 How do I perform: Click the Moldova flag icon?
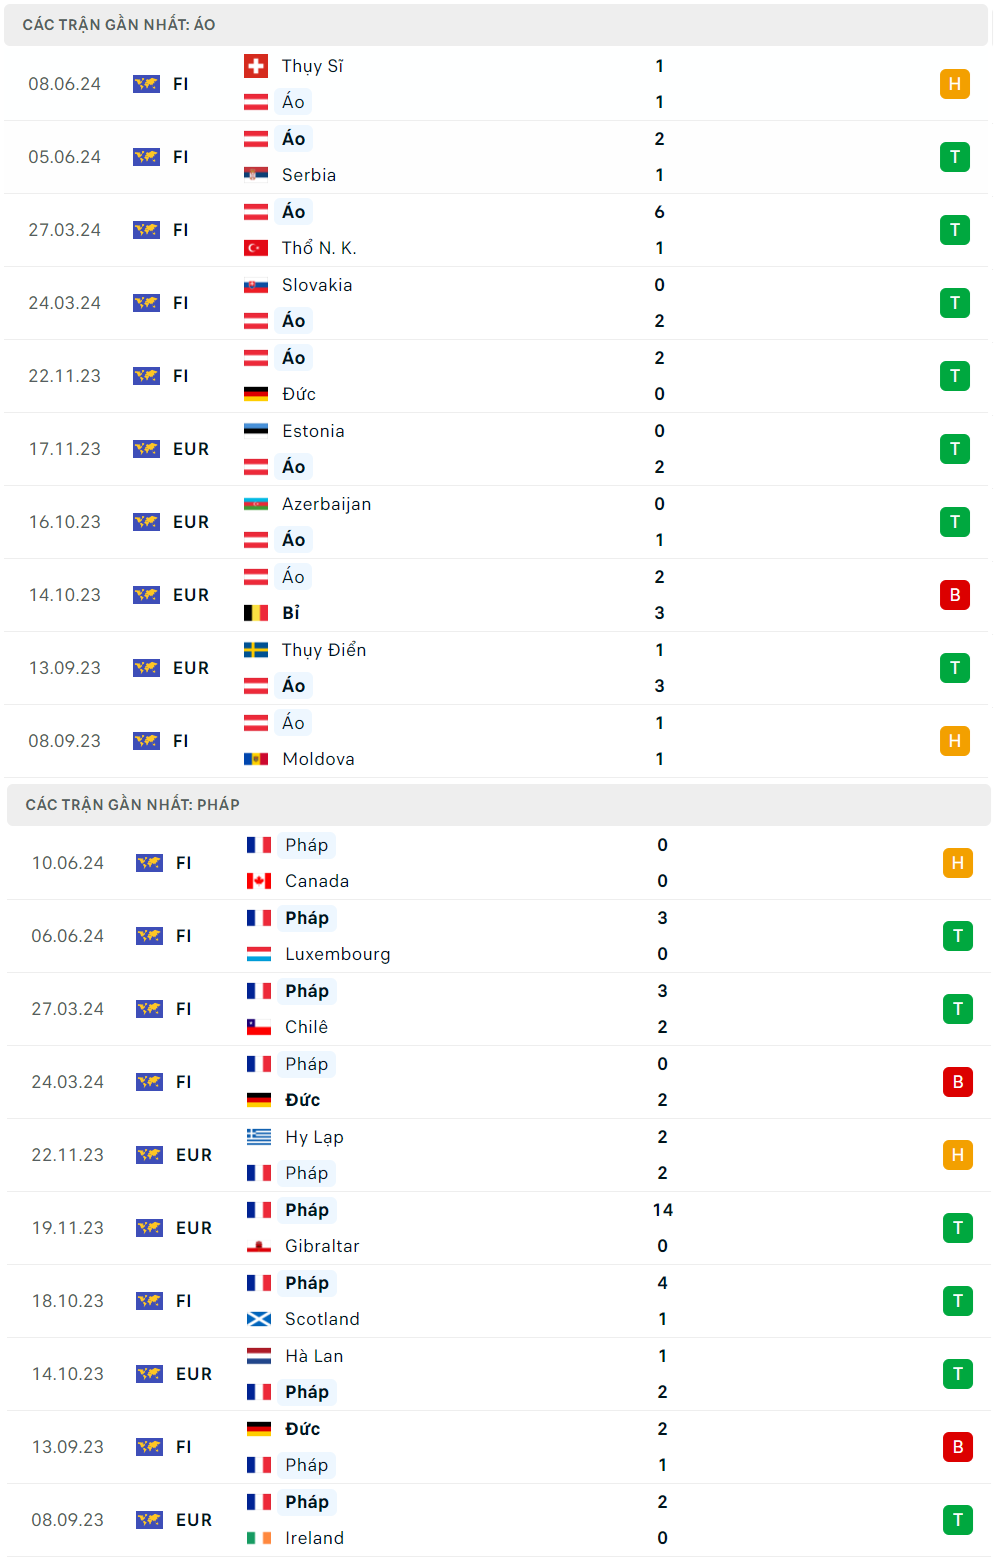[256, 759]
